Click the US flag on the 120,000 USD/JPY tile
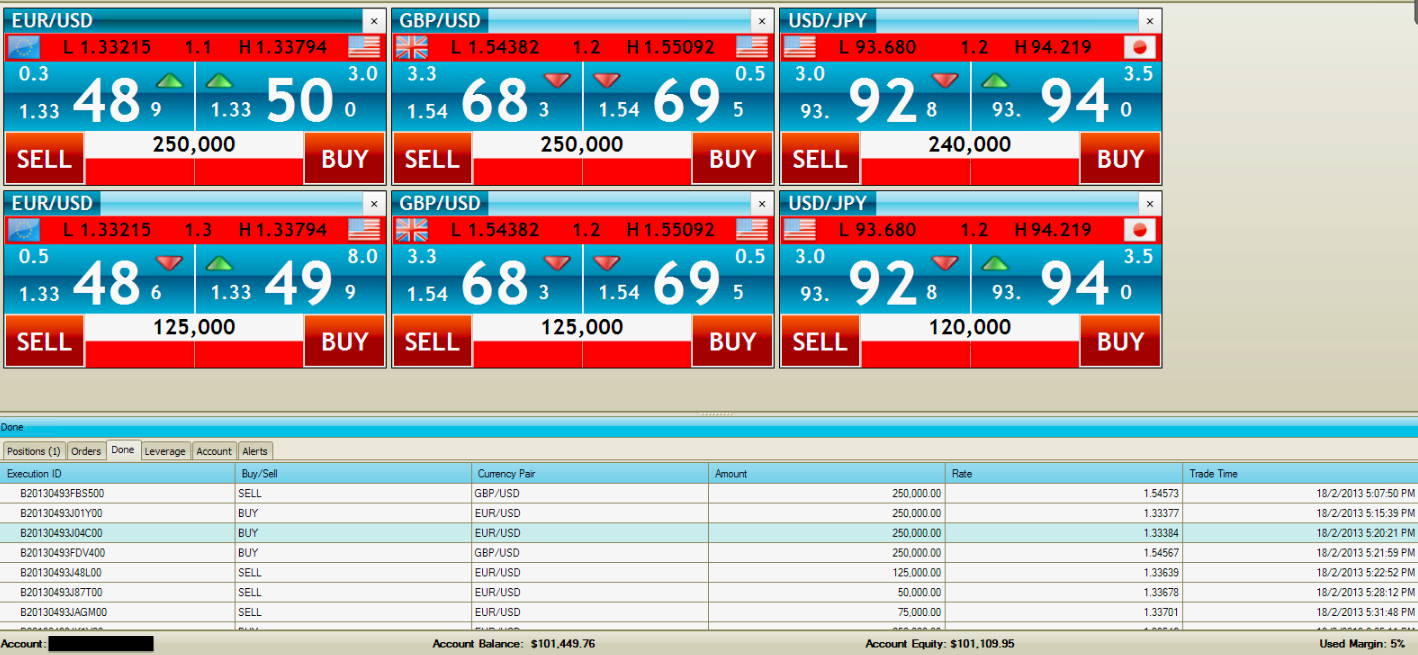Image resolution: width=1418 pixels, height=655 pixels. (799, 230)
